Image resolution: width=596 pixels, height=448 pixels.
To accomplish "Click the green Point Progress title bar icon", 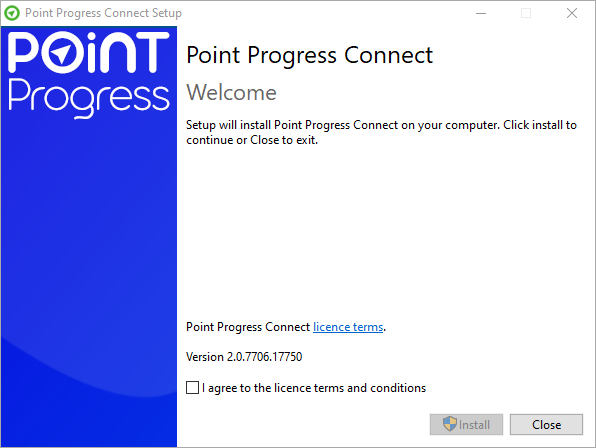I will point(12,13).
